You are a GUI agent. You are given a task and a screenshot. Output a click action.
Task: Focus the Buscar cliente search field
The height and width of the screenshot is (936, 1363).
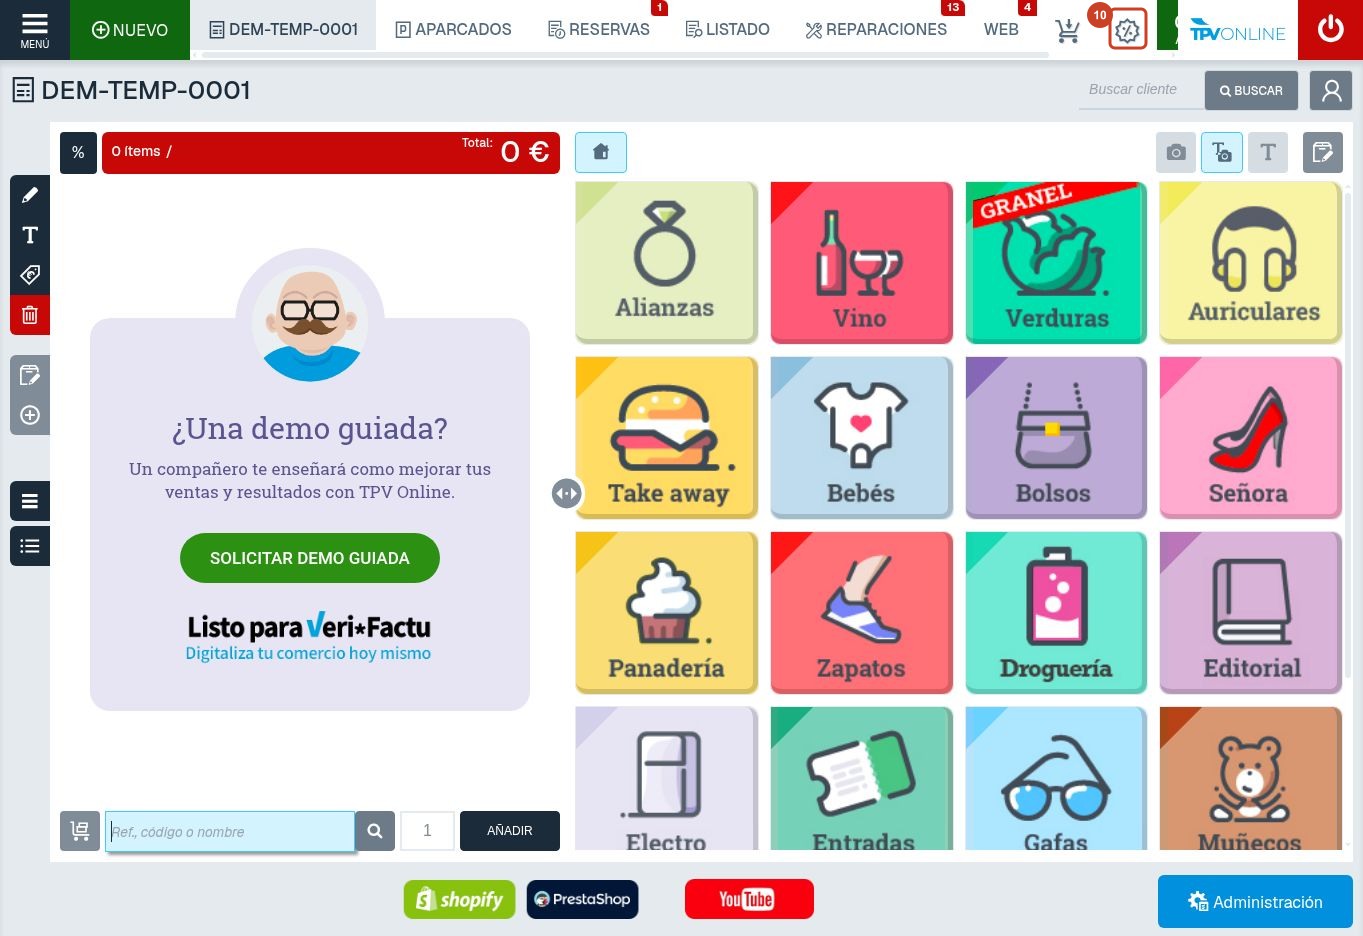pos(1143,90)
